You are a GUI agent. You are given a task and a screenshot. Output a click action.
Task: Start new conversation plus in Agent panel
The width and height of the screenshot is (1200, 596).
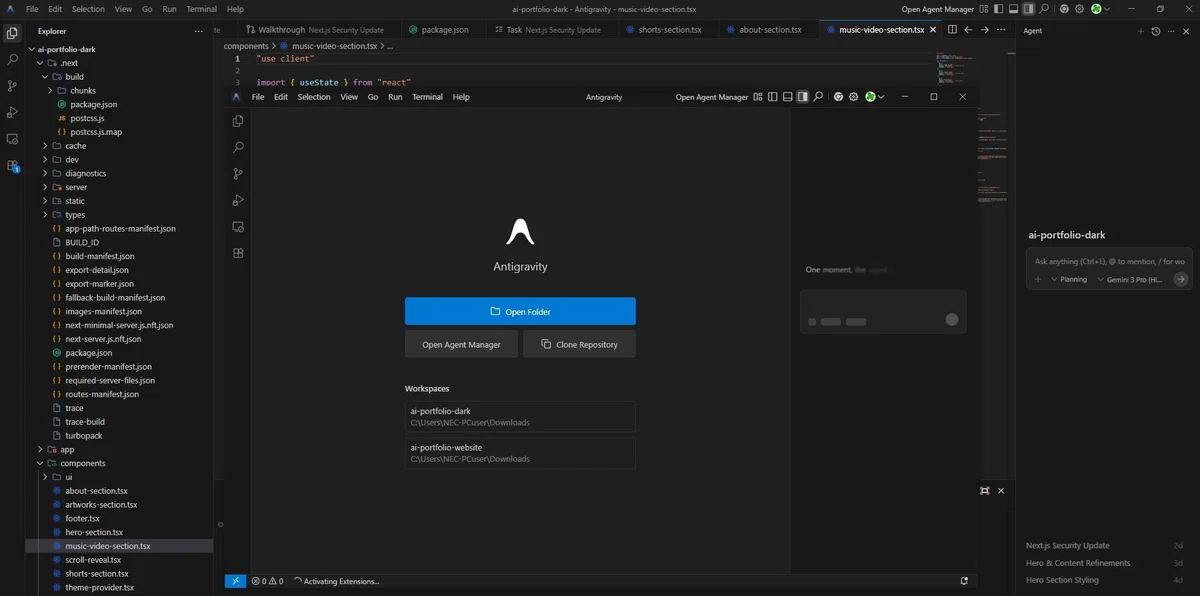[1141, 31]
